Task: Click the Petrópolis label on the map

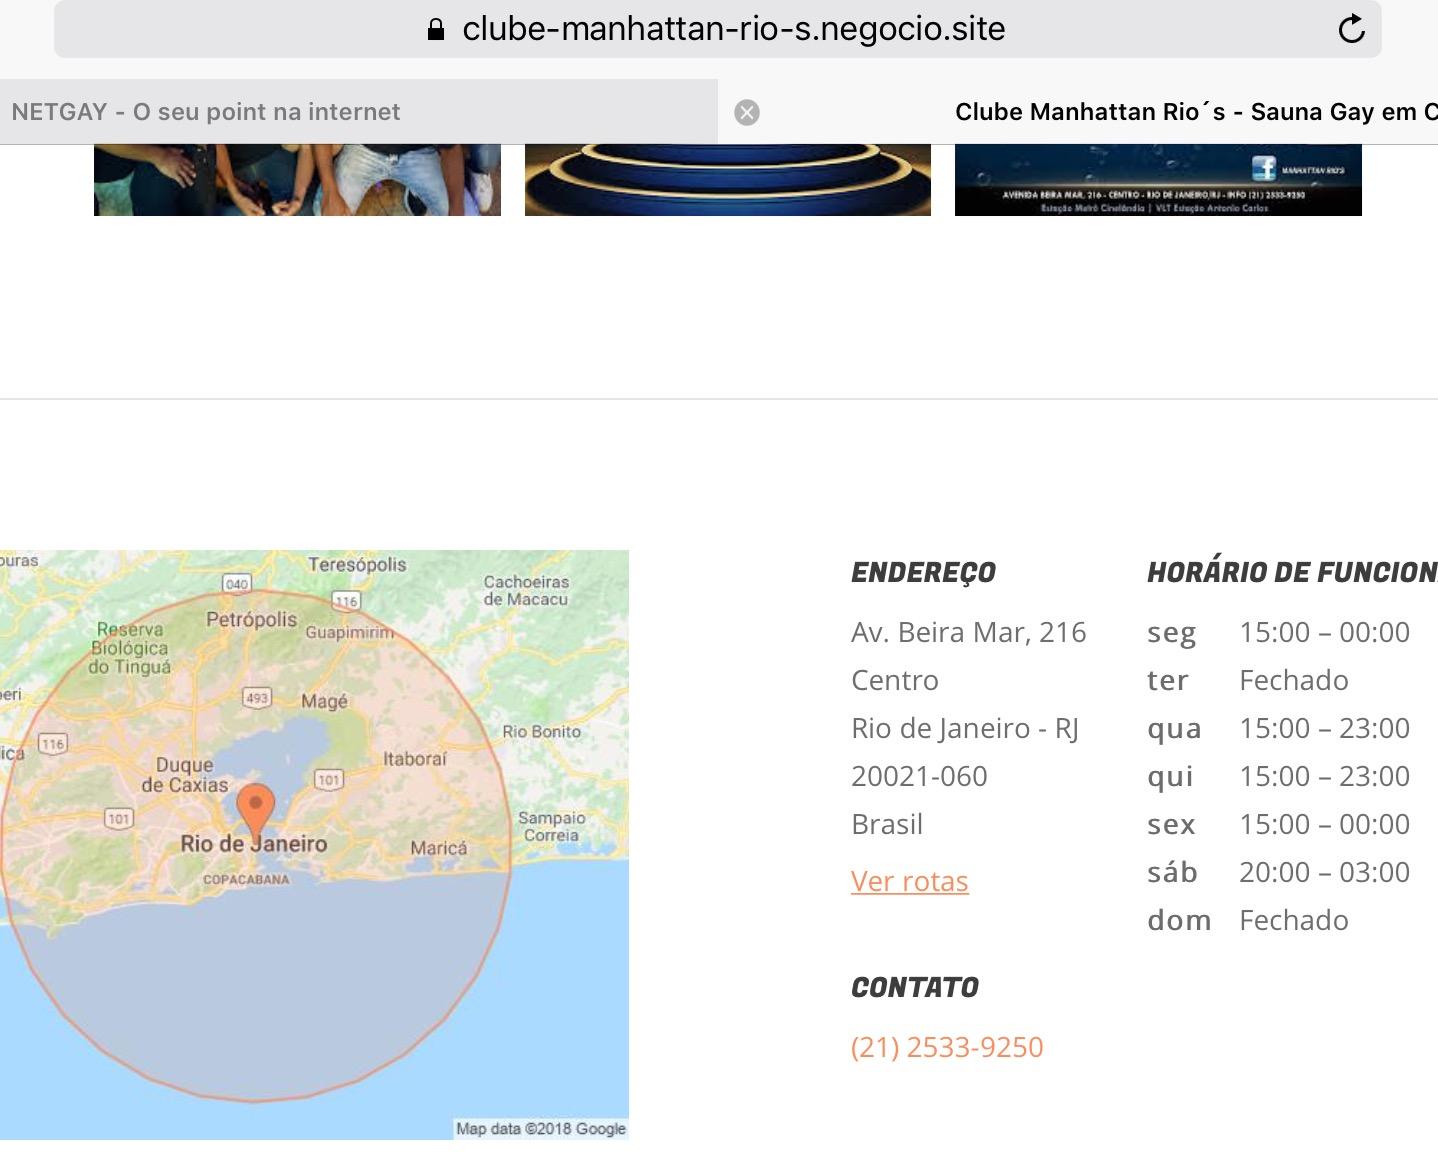Action: point(251,619)
